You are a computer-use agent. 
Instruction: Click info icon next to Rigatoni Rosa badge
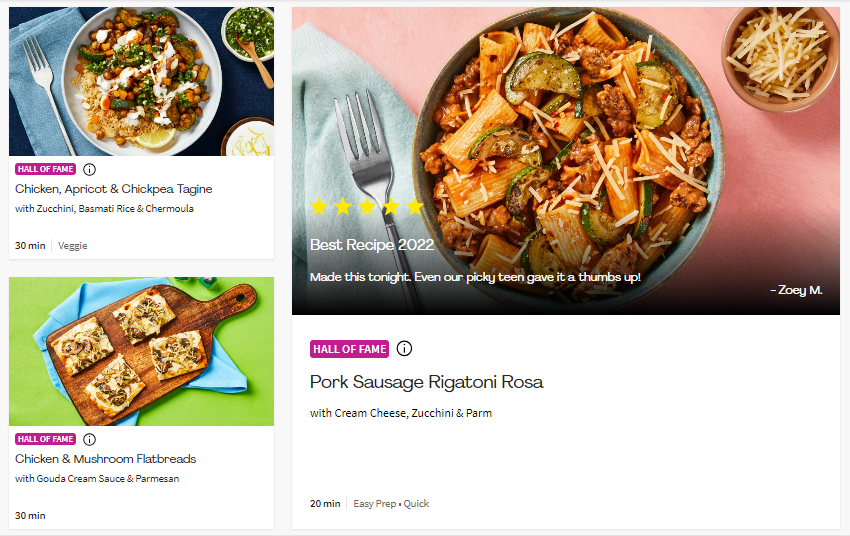coord(404,348)
